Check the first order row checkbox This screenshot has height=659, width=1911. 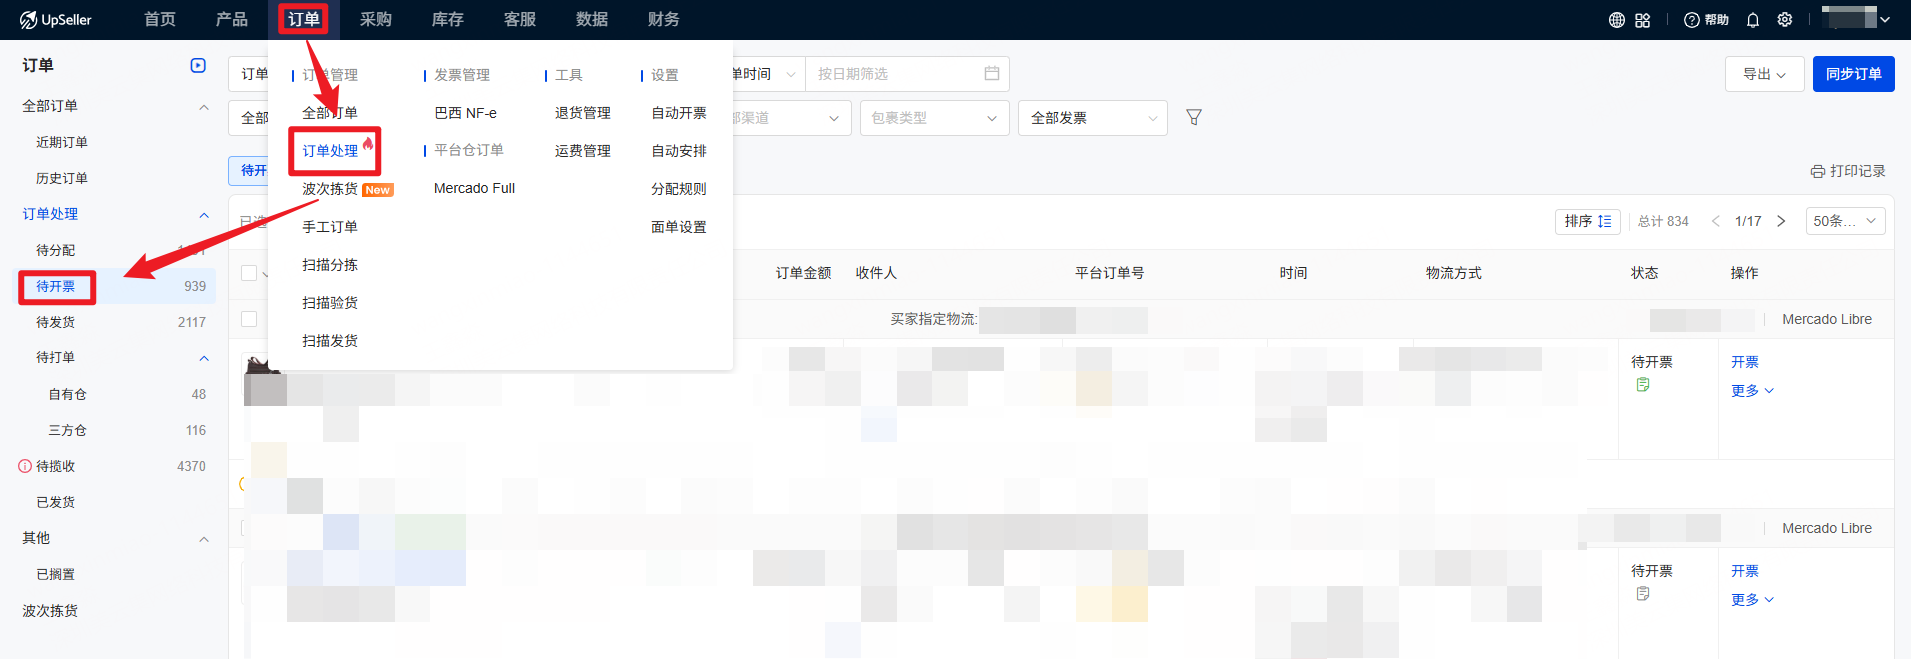(249, 319)
